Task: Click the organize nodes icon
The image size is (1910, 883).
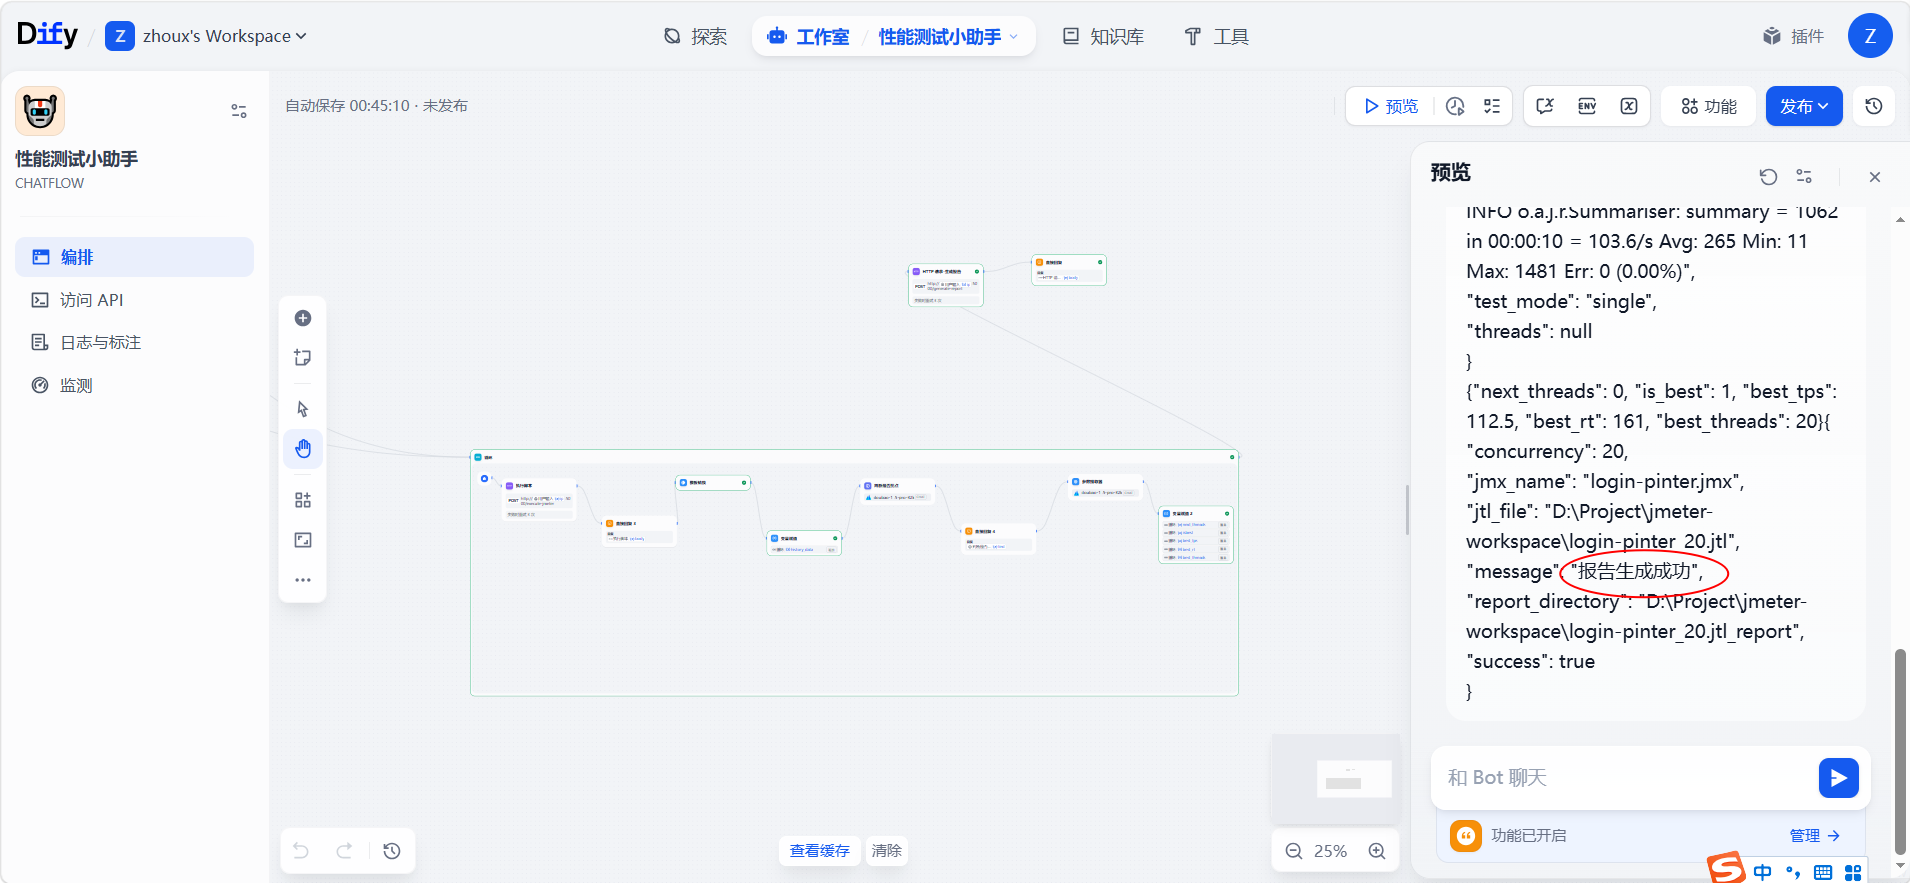Action: tap(303, 500)
